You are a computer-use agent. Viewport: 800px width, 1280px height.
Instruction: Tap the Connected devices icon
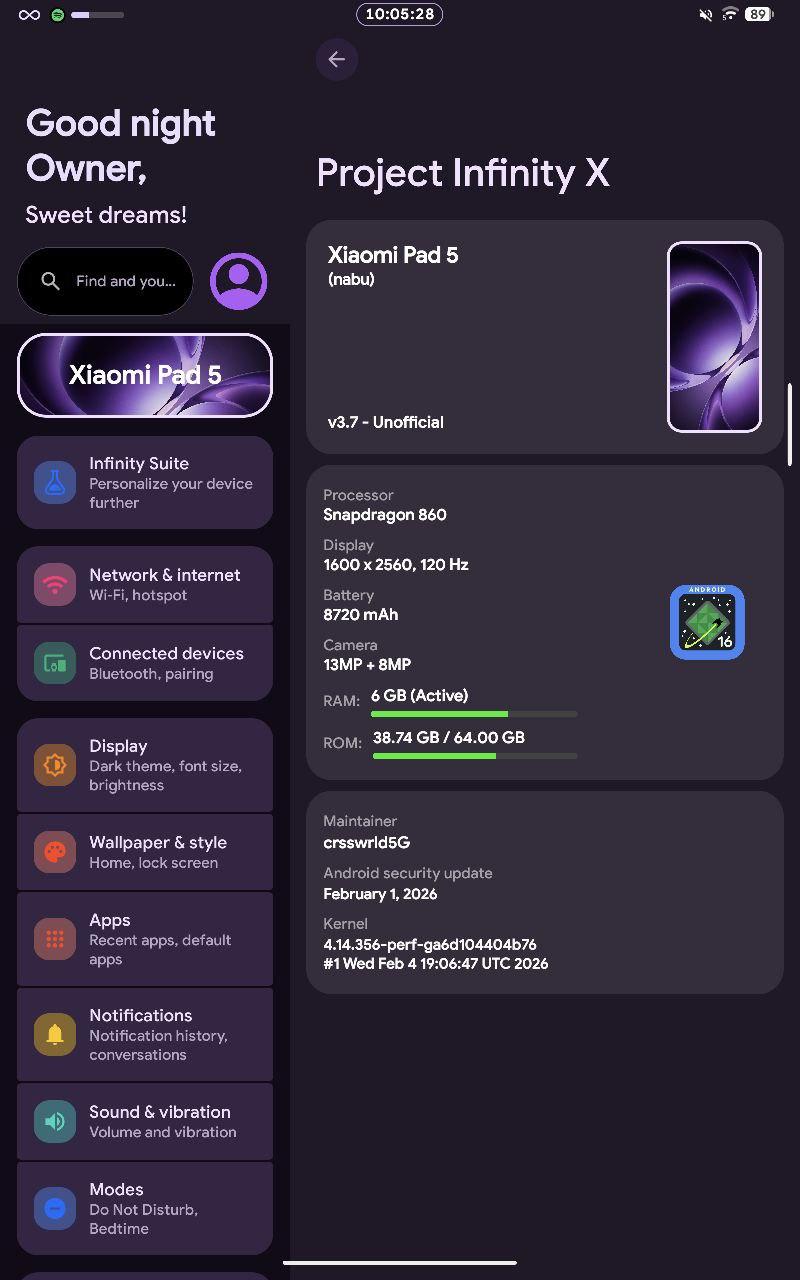(55, 663)
